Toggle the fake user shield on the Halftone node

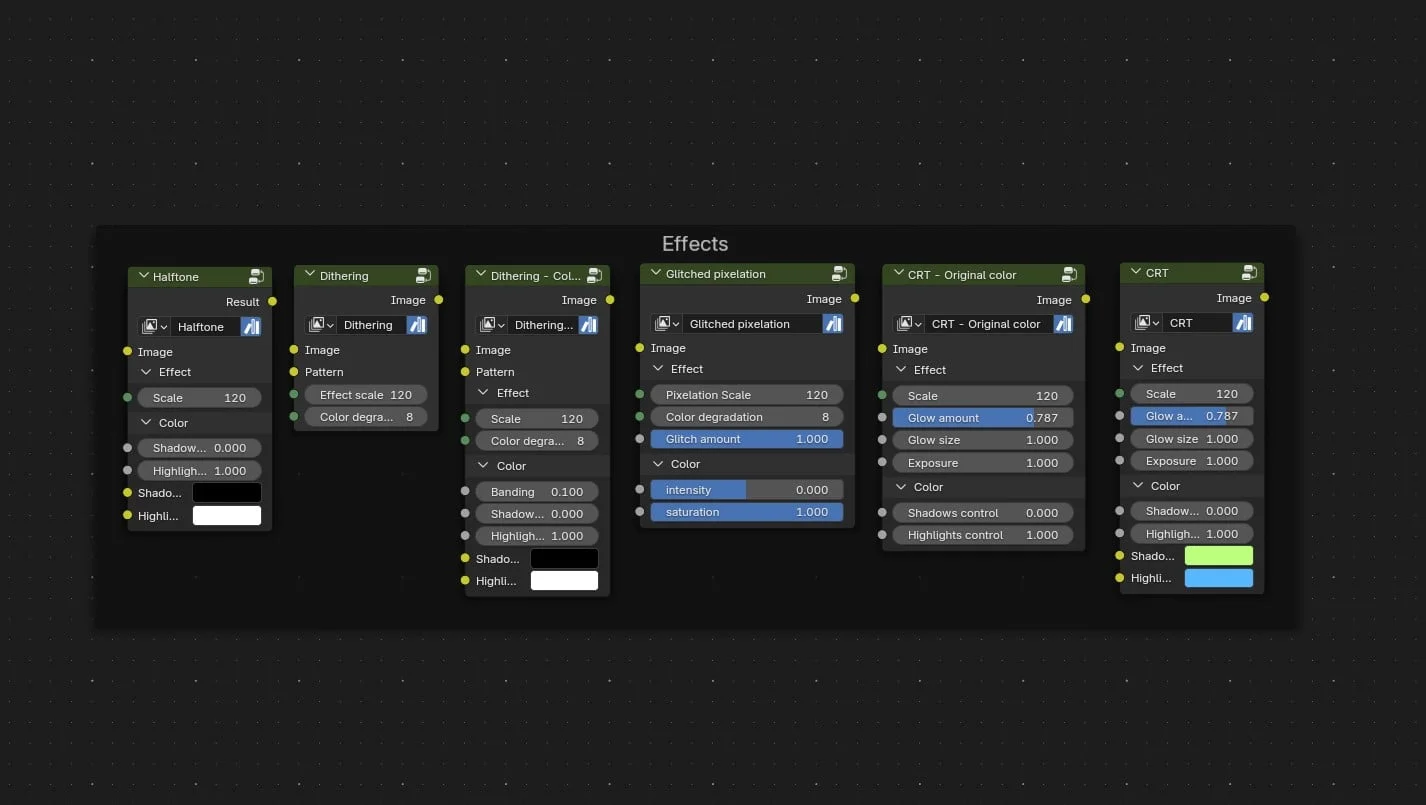pyautogui.click(x=251, y=326)
